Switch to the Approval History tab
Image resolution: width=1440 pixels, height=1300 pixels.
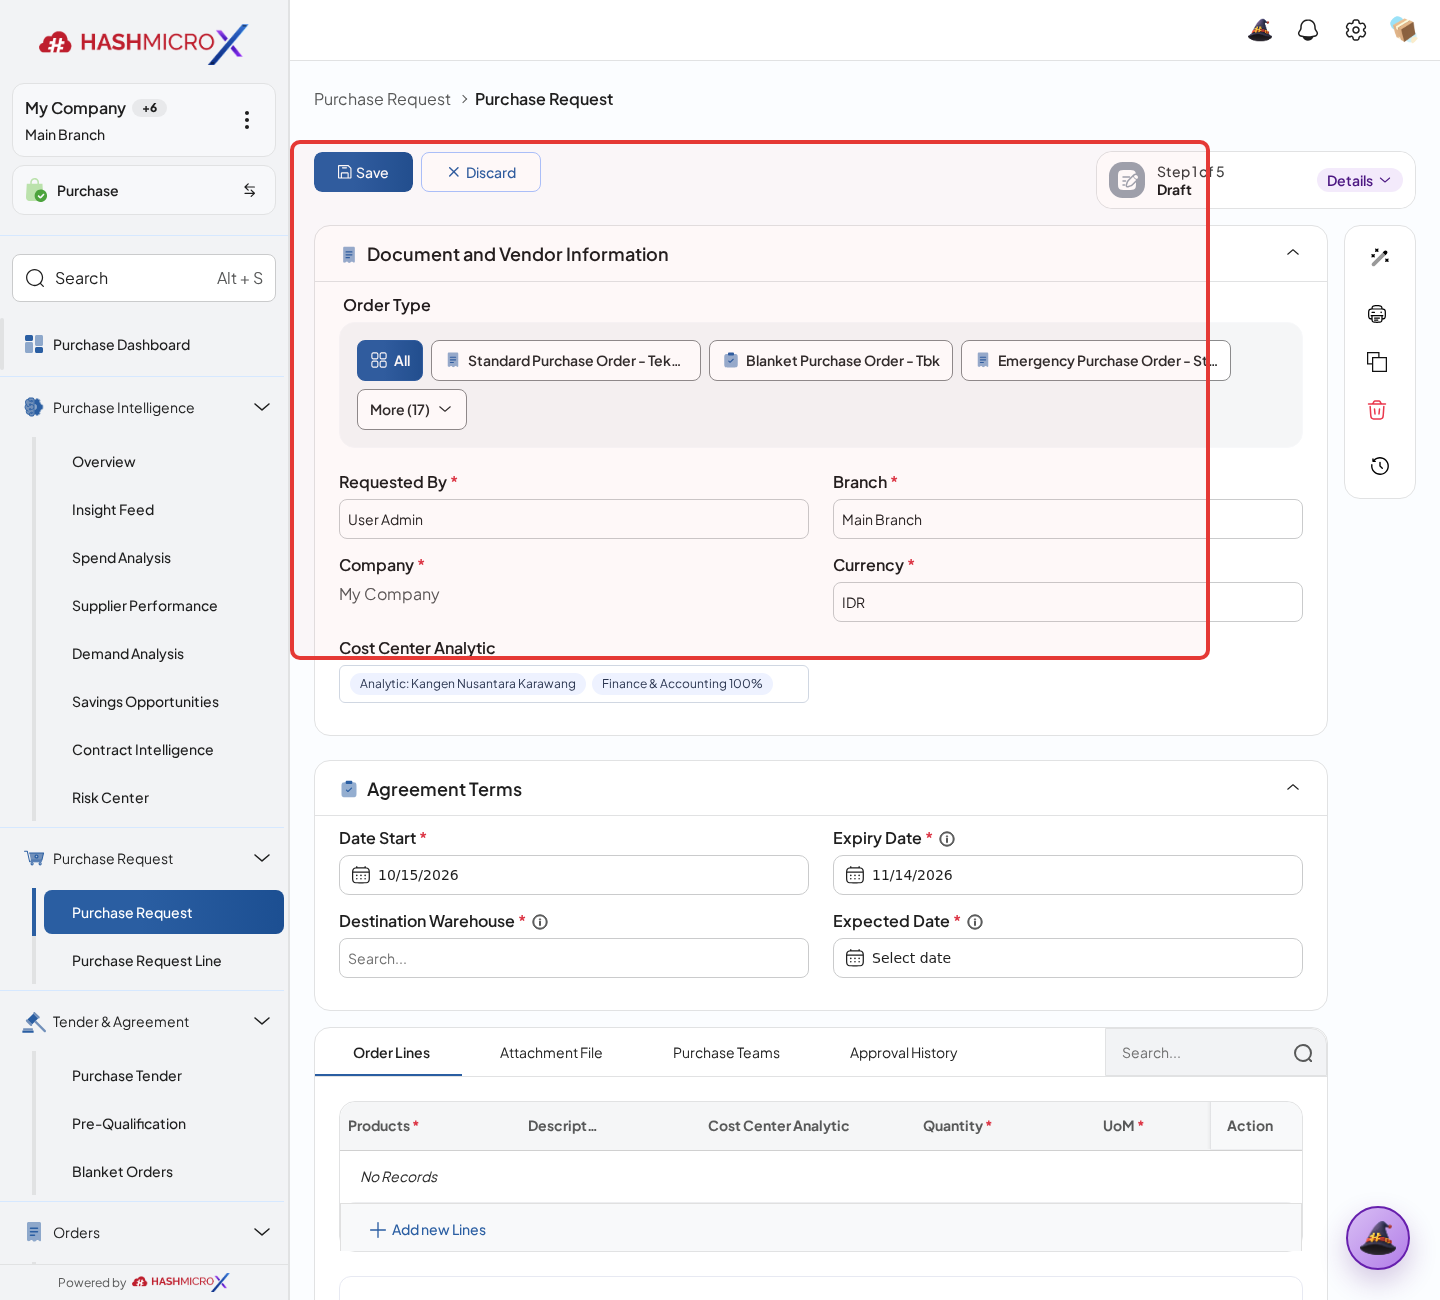904,1053
